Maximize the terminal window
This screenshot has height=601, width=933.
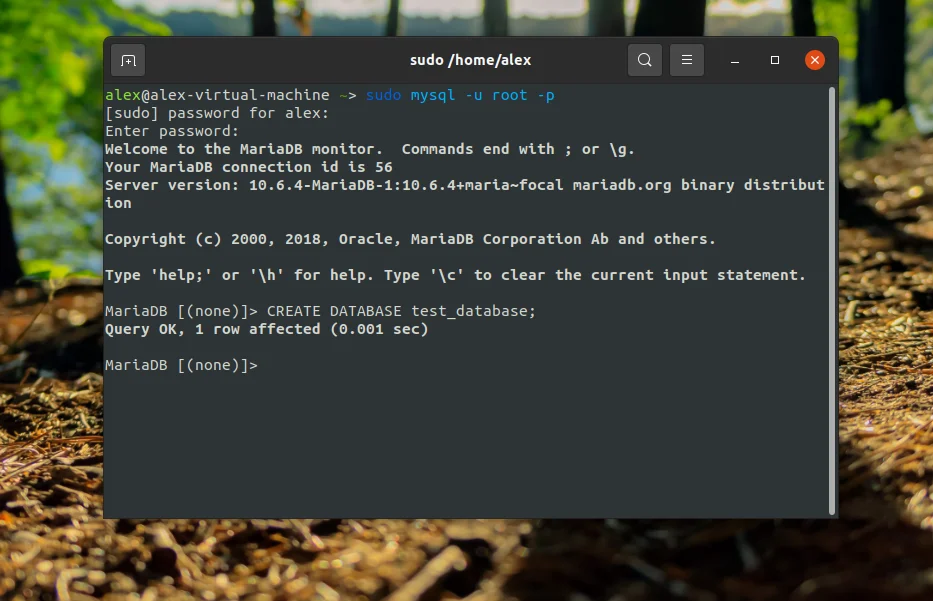tap(775, 60)
